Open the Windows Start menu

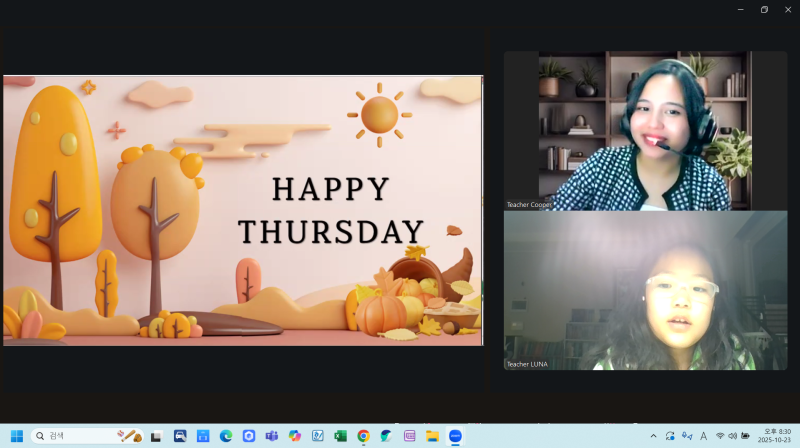tap(16, 436)
